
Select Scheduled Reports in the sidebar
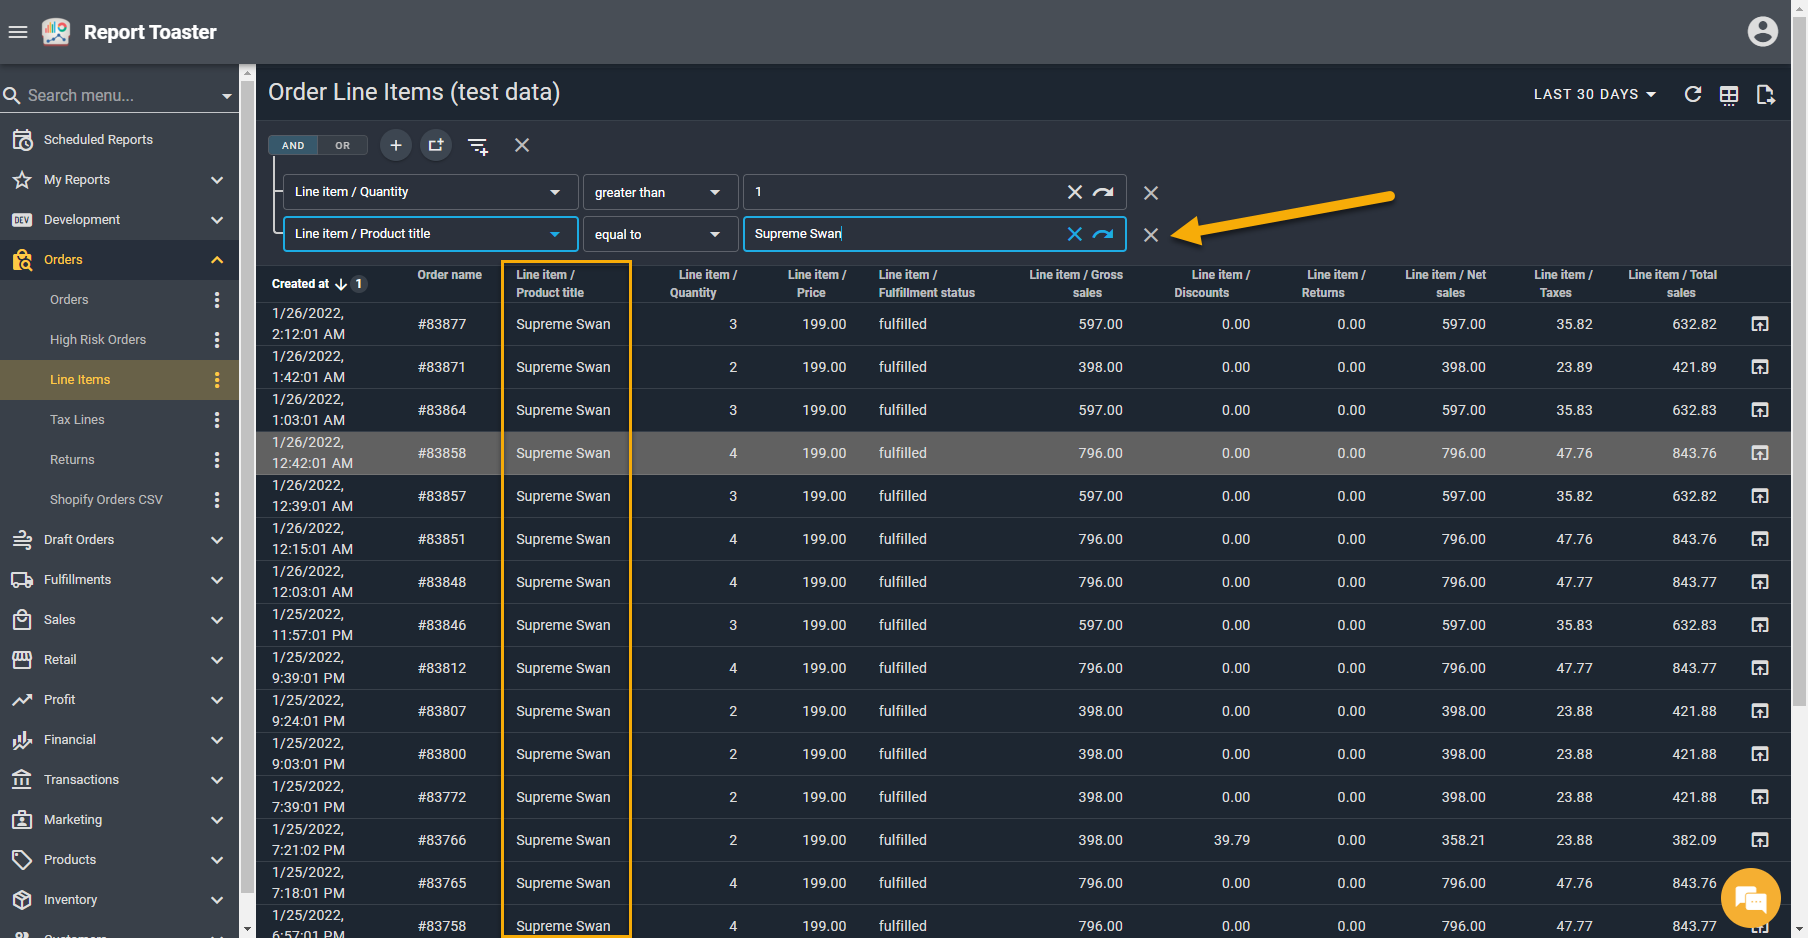coord(98,140)
